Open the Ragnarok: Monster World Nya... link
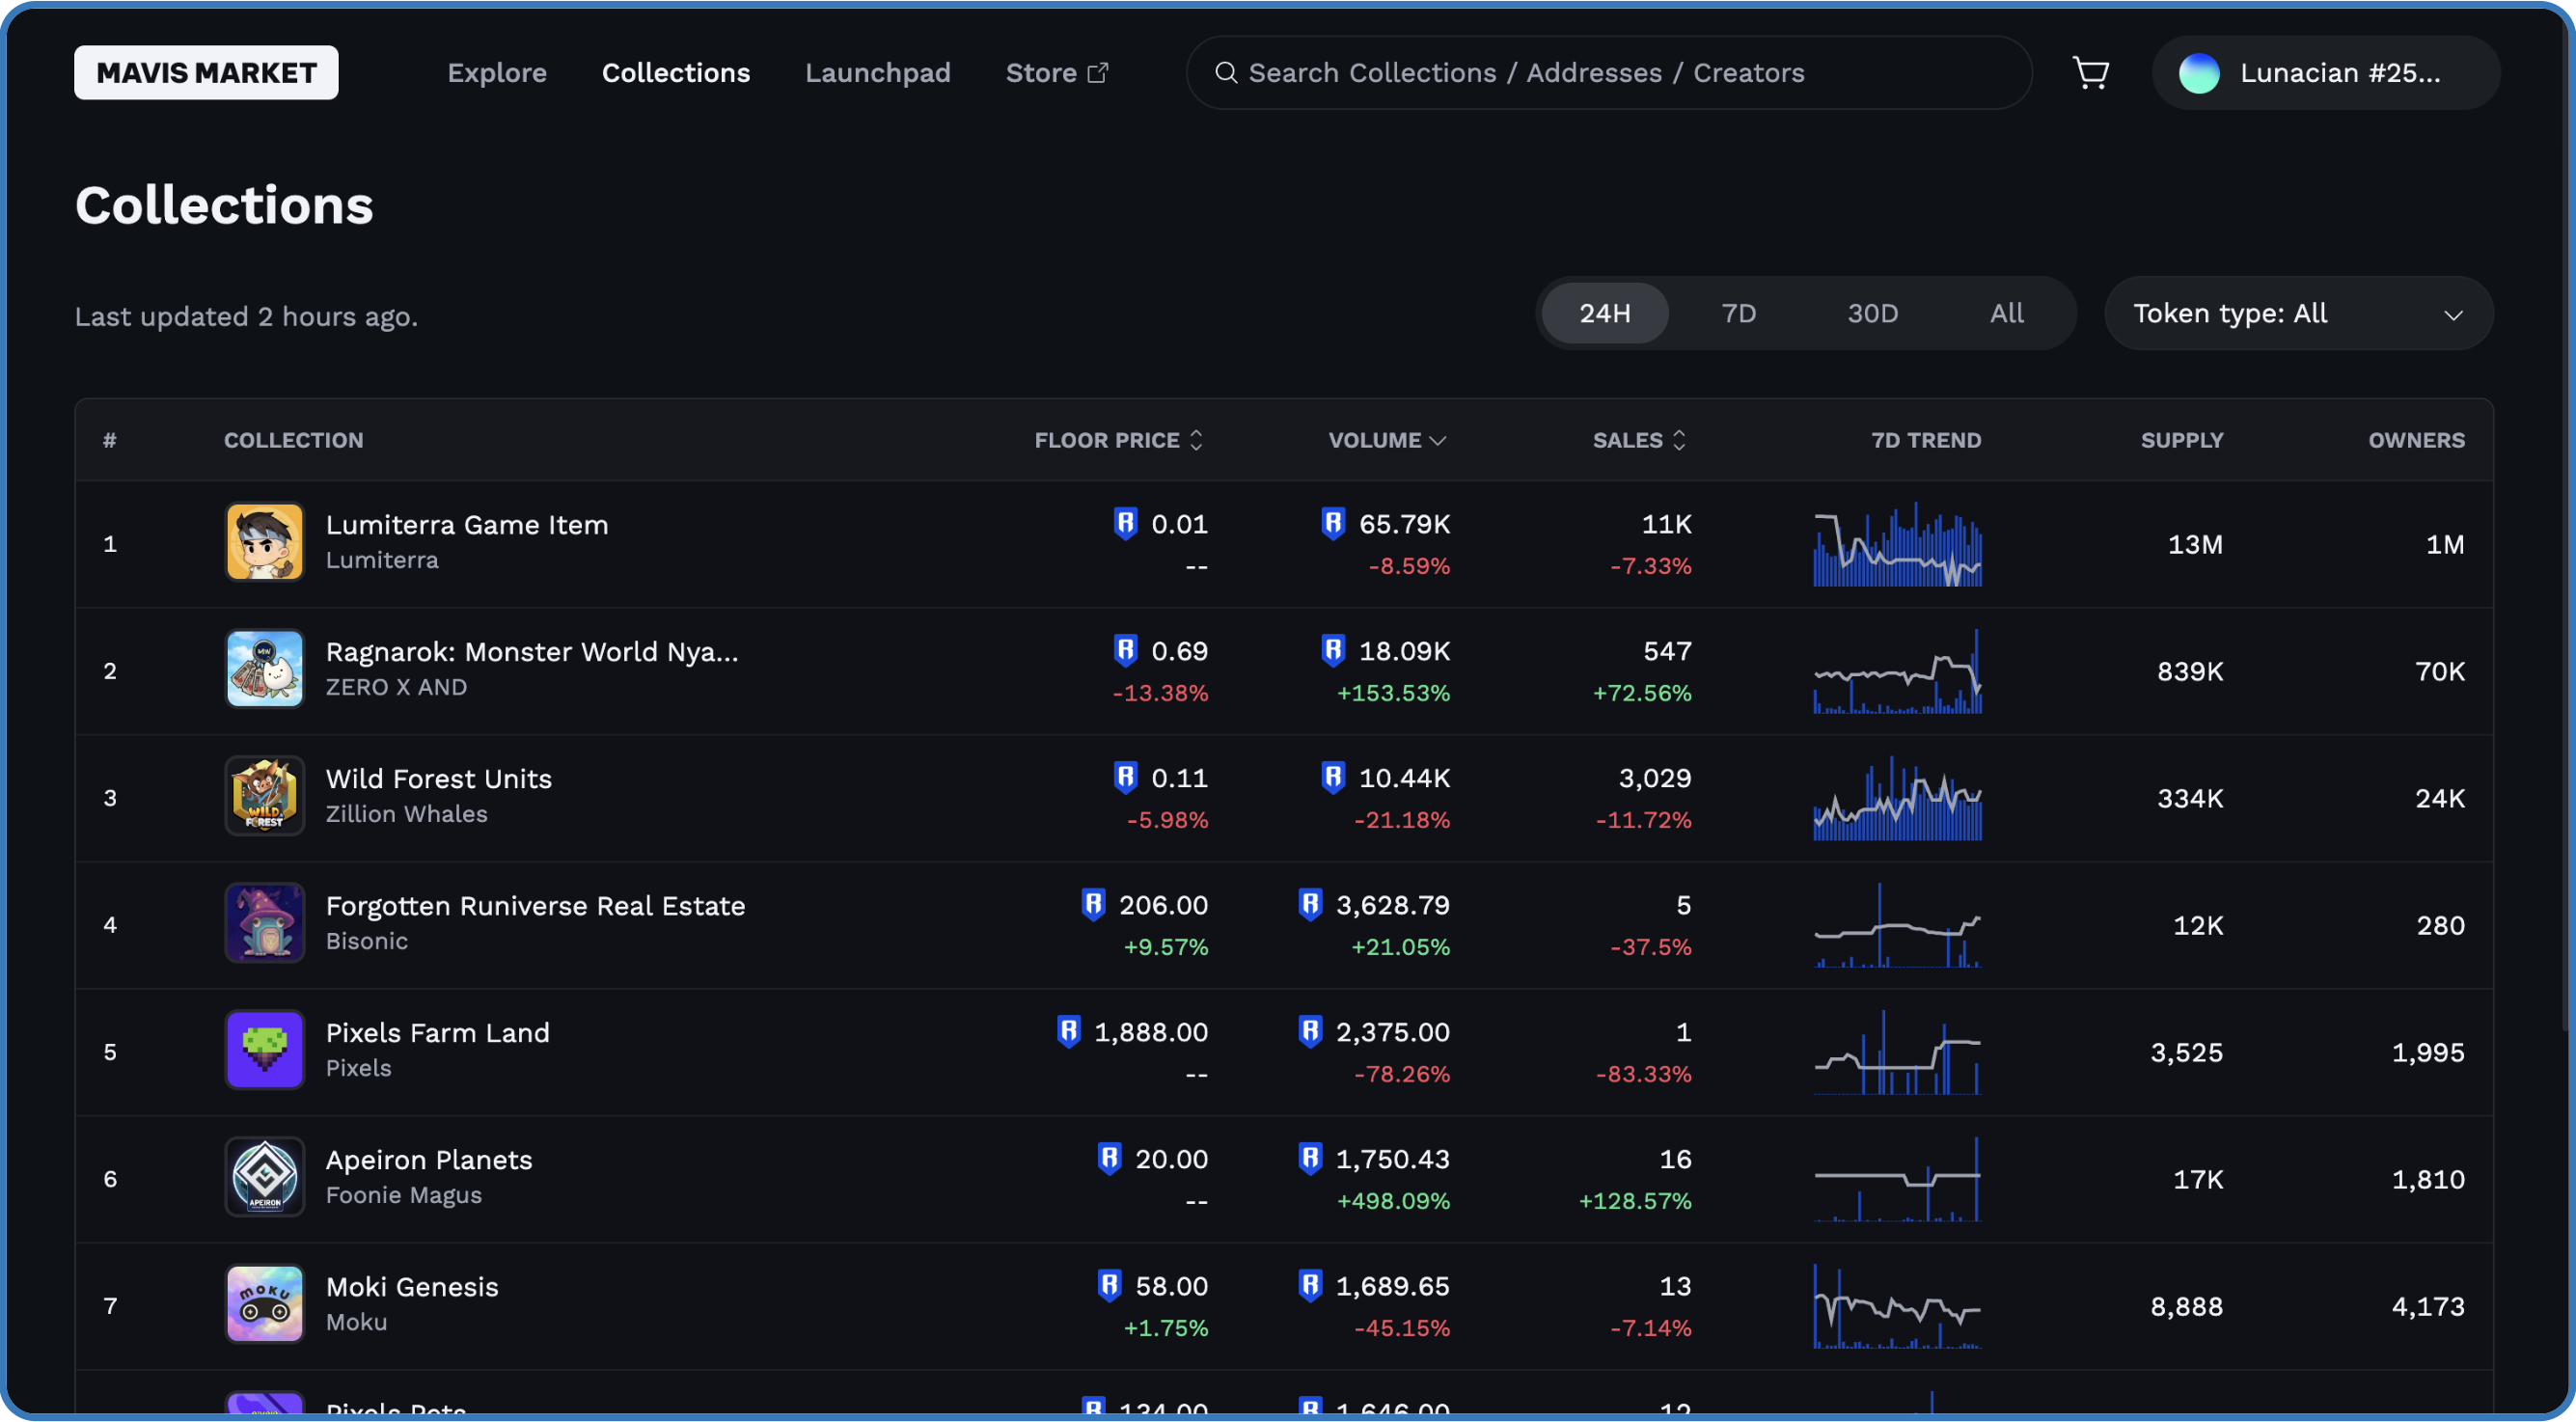Image resolution: width=2576 pixels, height=1422 pixels. (x=532, y=651)
